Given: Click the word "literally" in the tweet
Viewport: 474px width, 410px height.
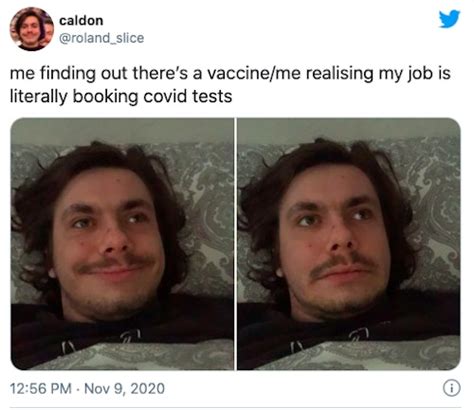Looking at the screenshot, I should click(39, 97).
